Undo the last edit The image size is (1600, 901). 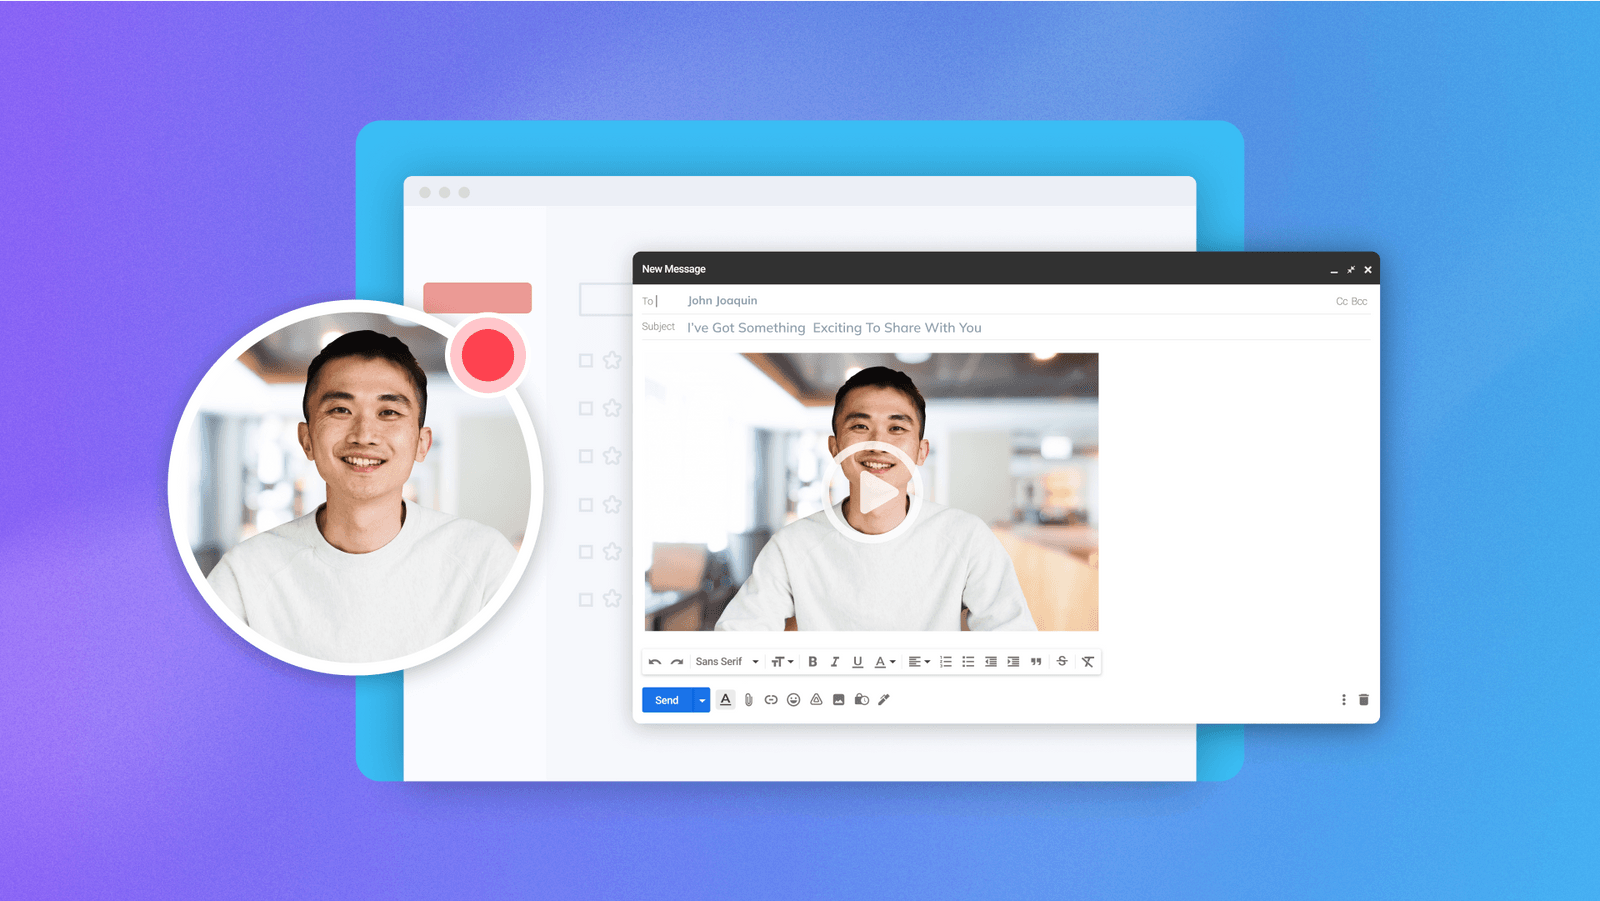point(656,661)
